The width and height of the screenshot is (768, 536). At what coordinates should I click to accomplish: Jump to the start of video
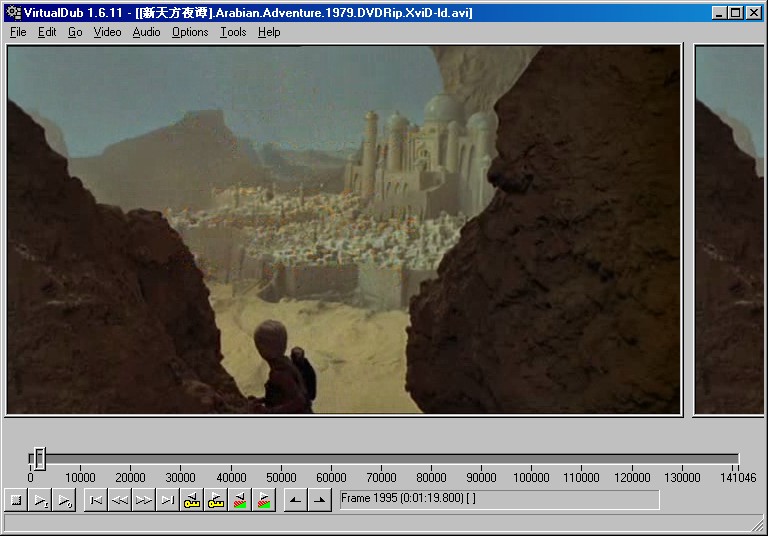[96, 500]
